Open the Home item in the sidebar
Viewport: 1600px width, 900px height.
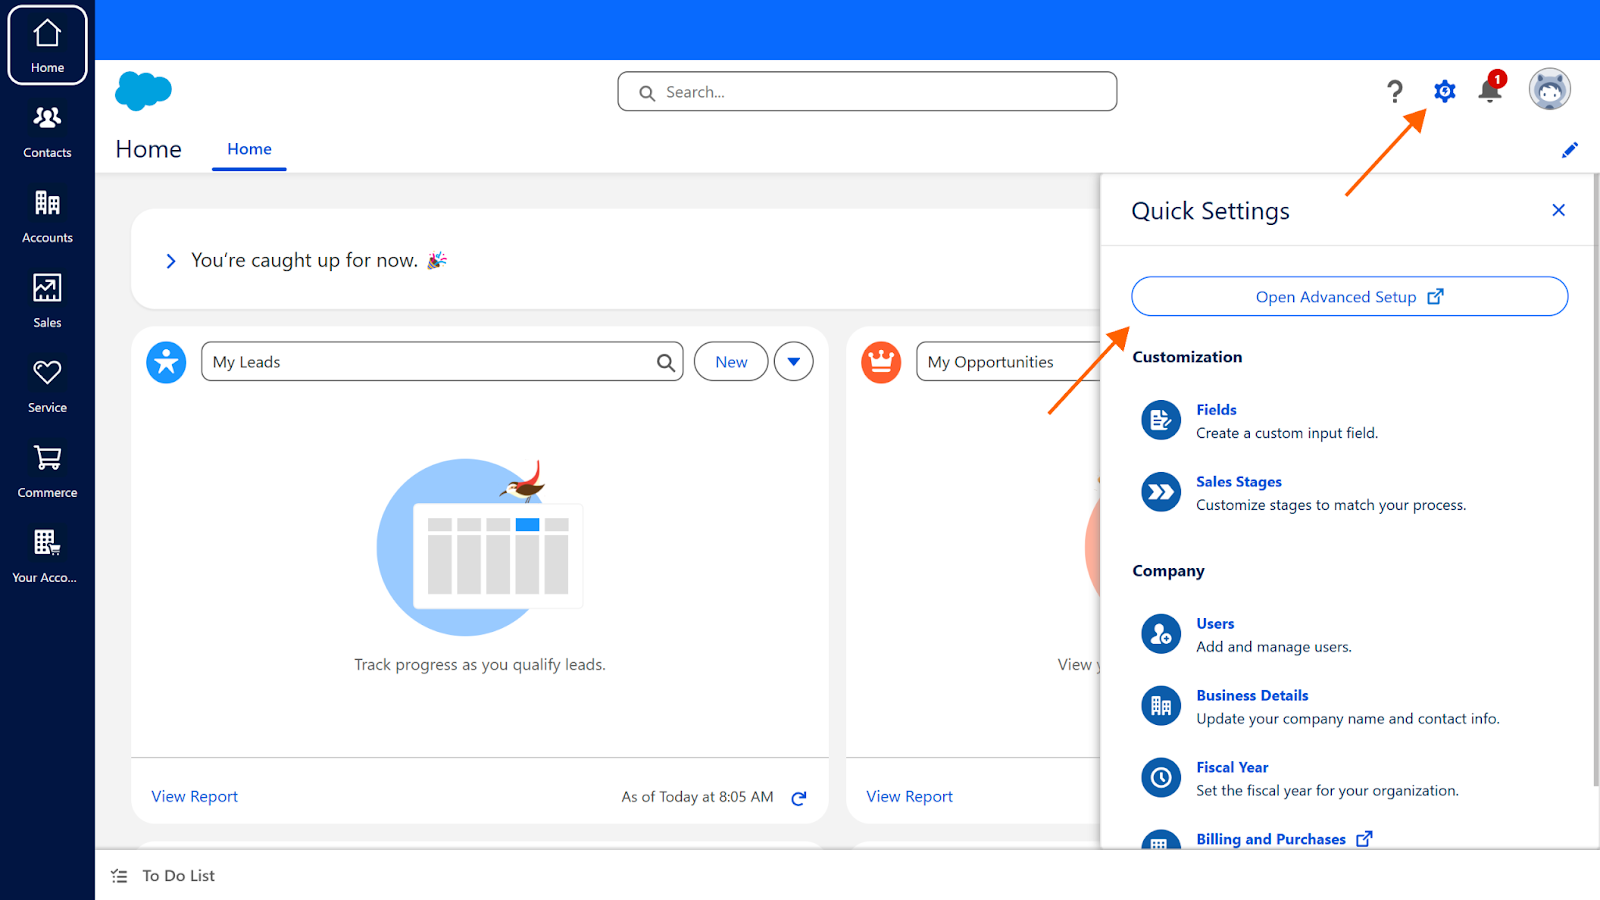click(47, 45)
